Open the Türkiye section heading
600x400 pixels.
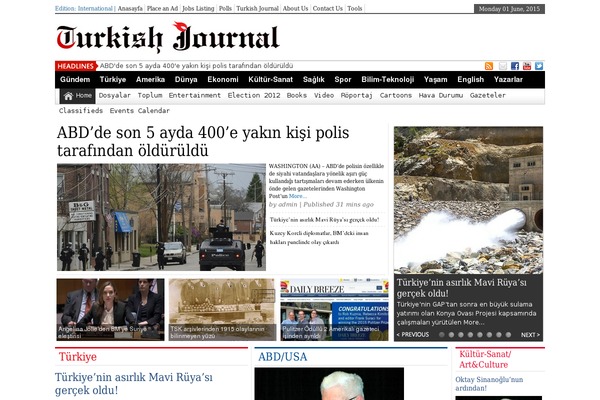78,357
